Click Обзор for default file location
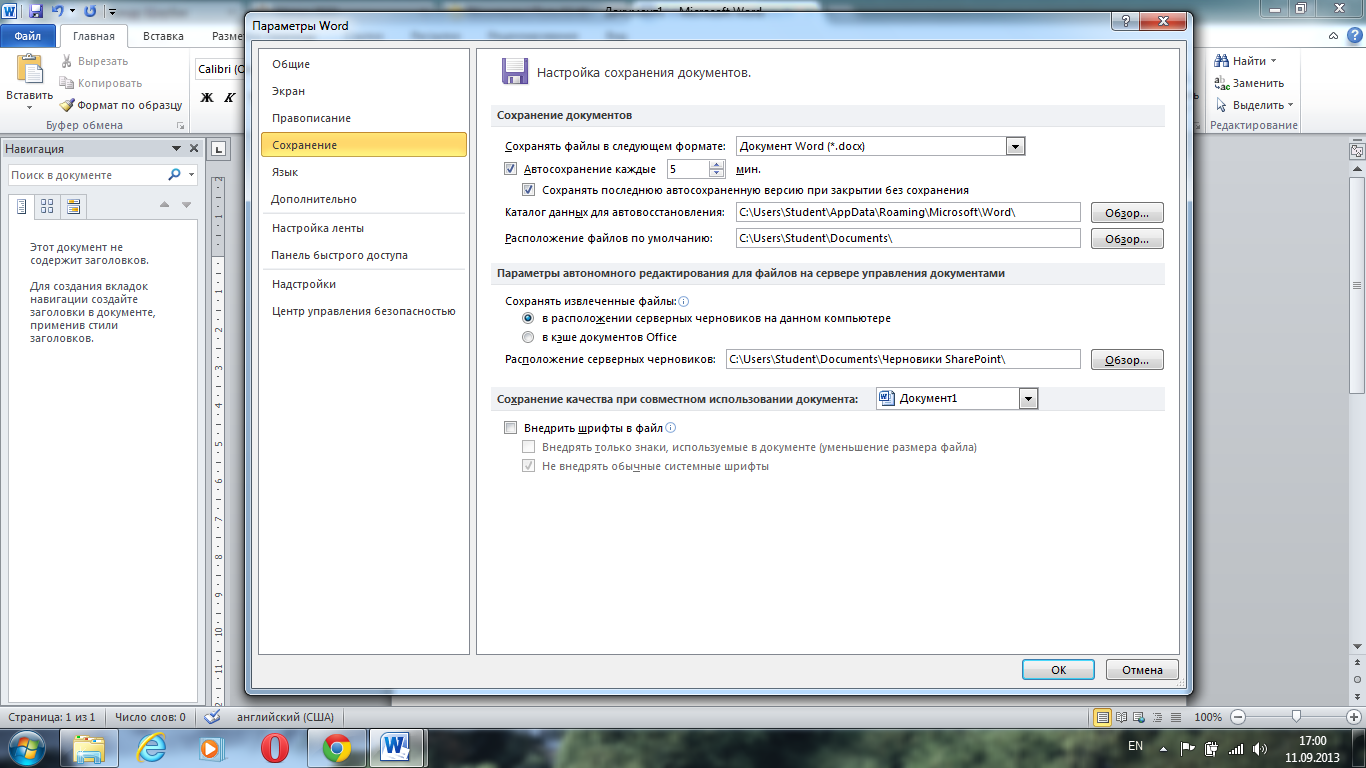Image resolution: width=1366 pixels, height=768 pixels. tap(1127, 239)
